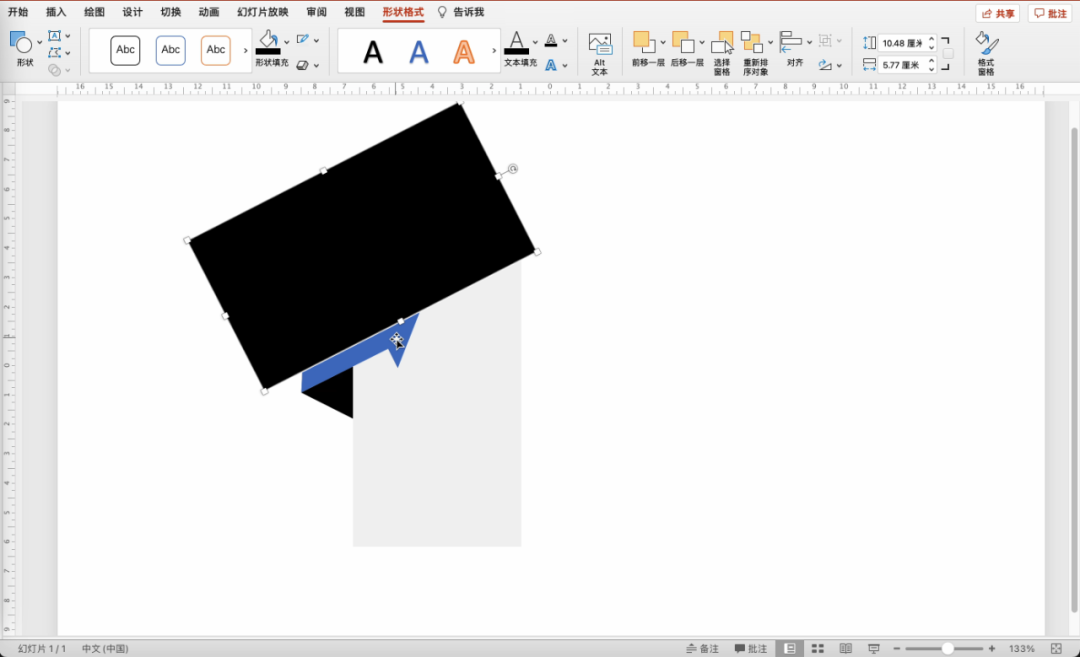Click the 形状填充 paint bucket icon
The image size is (1080, 657).
pyautogui.click(x=268, y=39)
